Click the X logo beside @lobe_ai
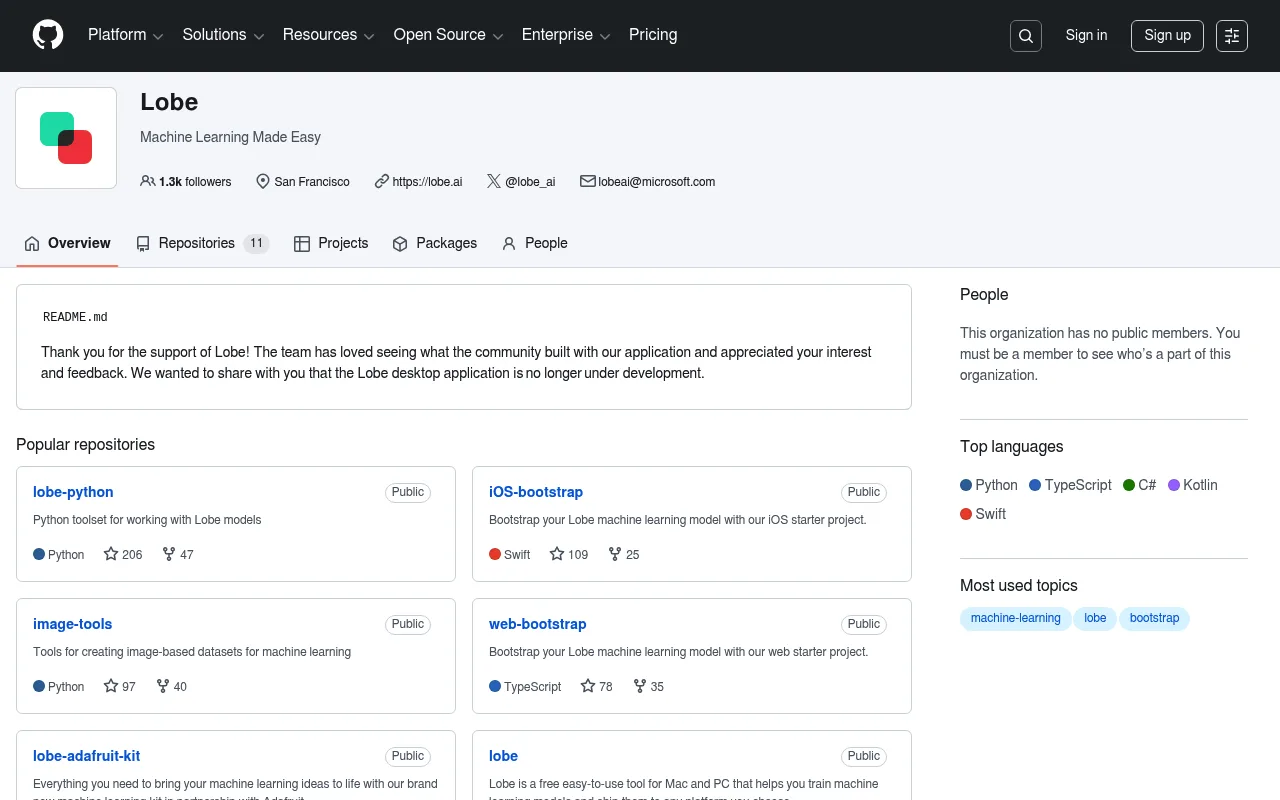Image resolution: width=1280 pixels, height=800 pixels. pyautogui.click(x=494, y=181)
